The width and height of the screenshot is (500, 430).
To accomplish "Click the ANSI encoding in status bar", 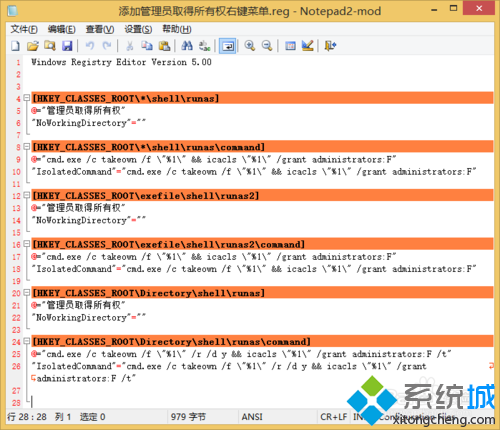I will click(252, 417).
